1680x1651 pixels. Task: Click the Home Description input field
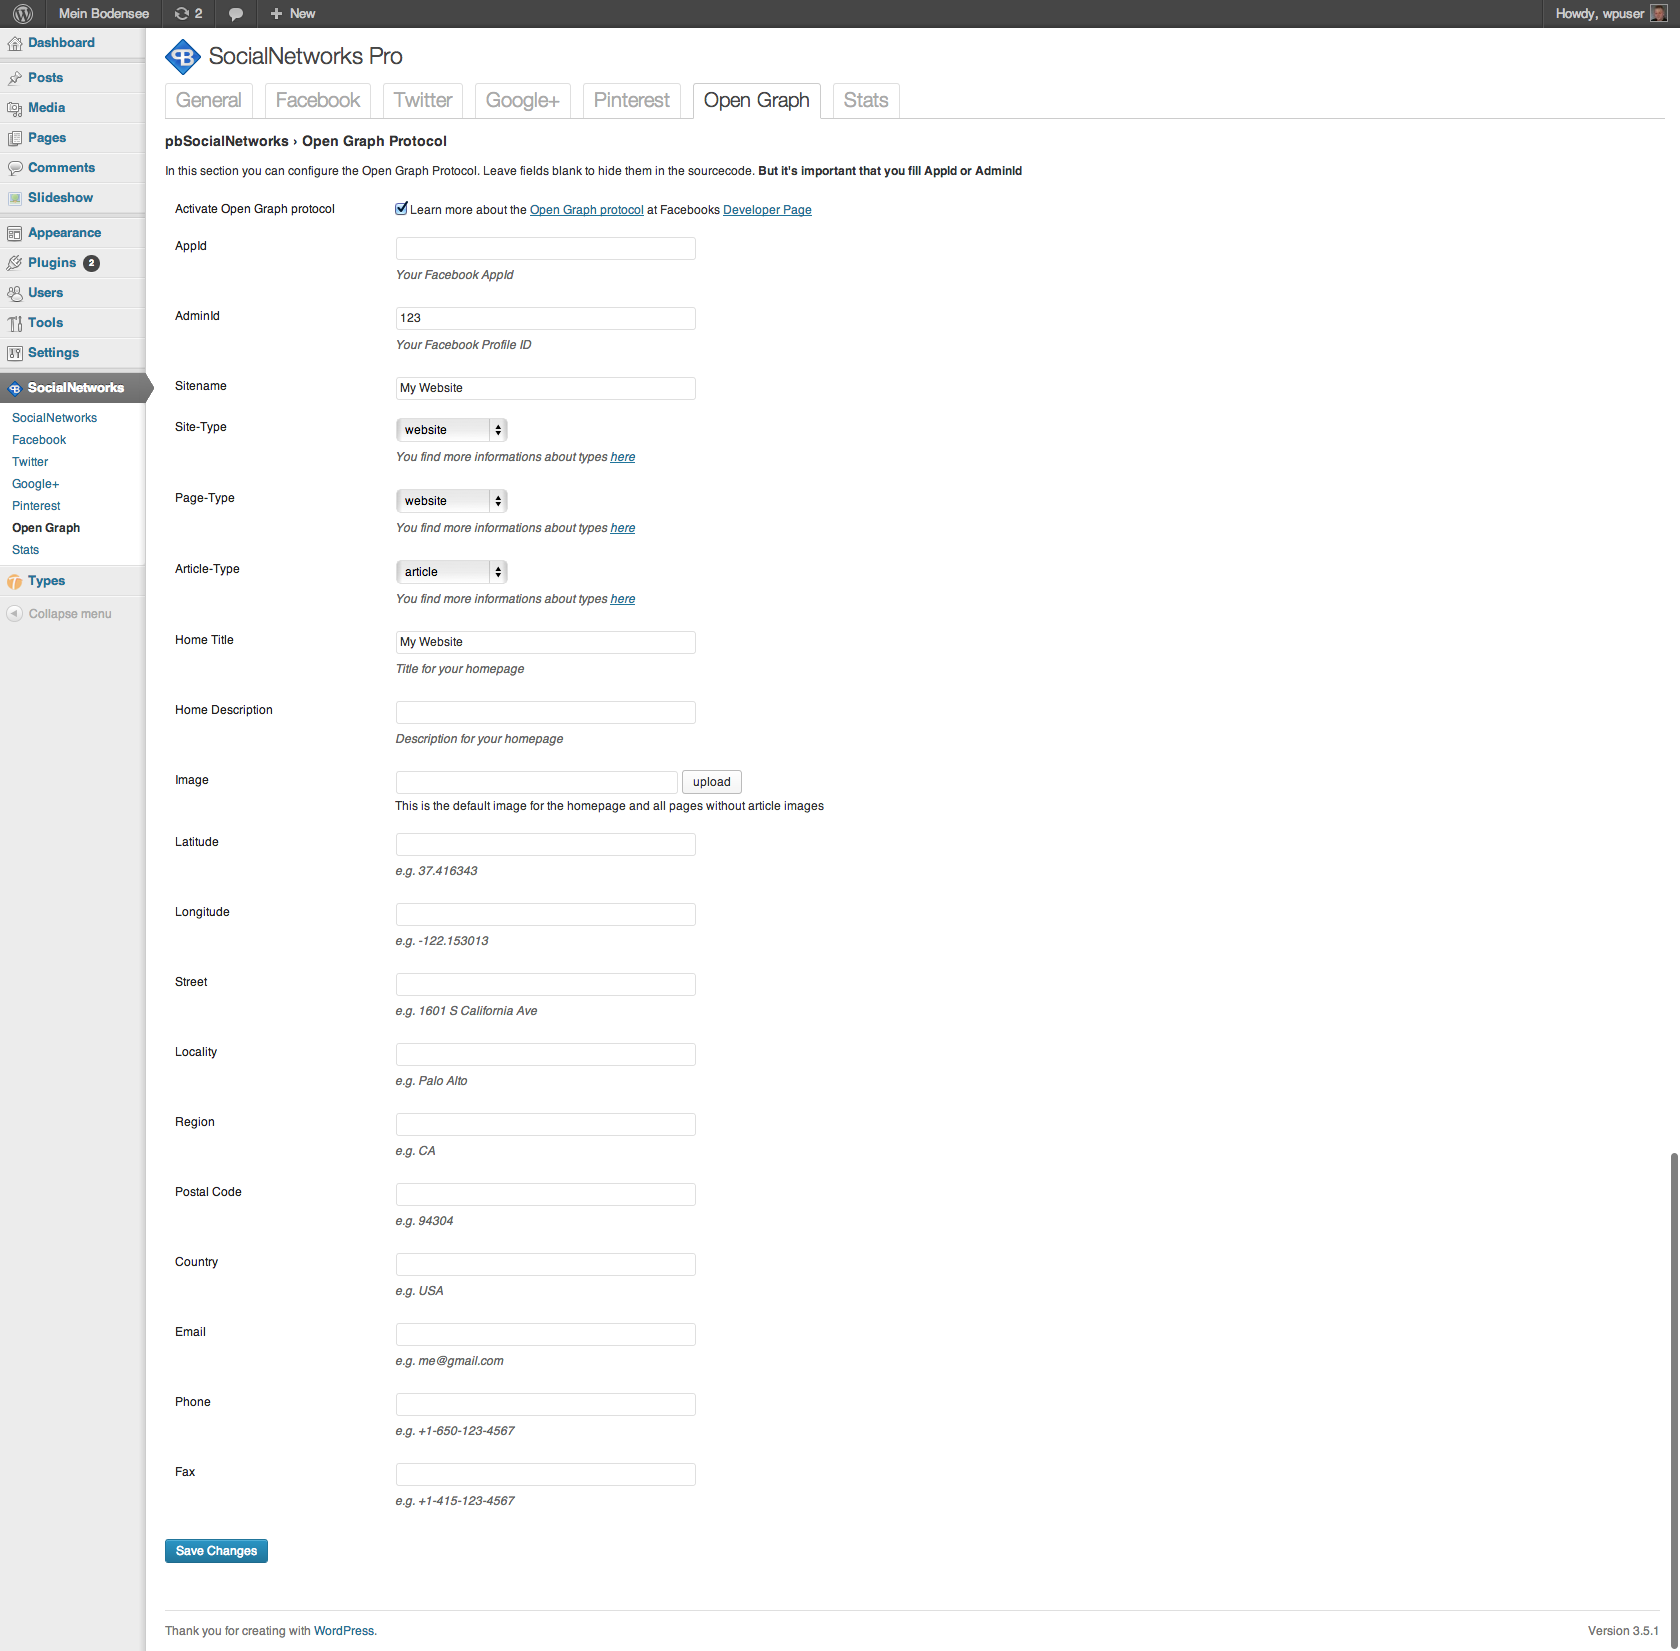pos(545,712)
